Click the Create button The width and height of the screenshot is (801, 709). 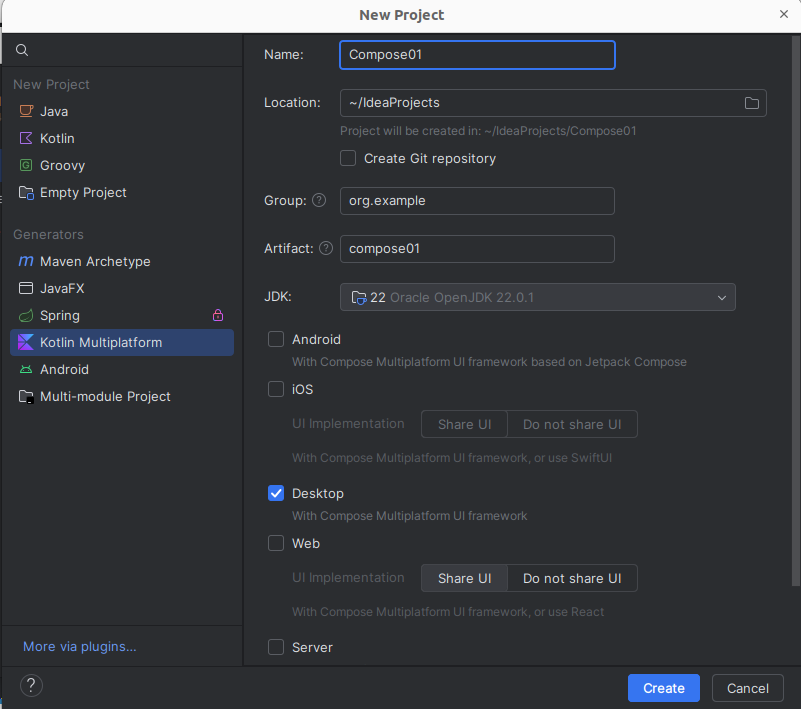(664, 688)
